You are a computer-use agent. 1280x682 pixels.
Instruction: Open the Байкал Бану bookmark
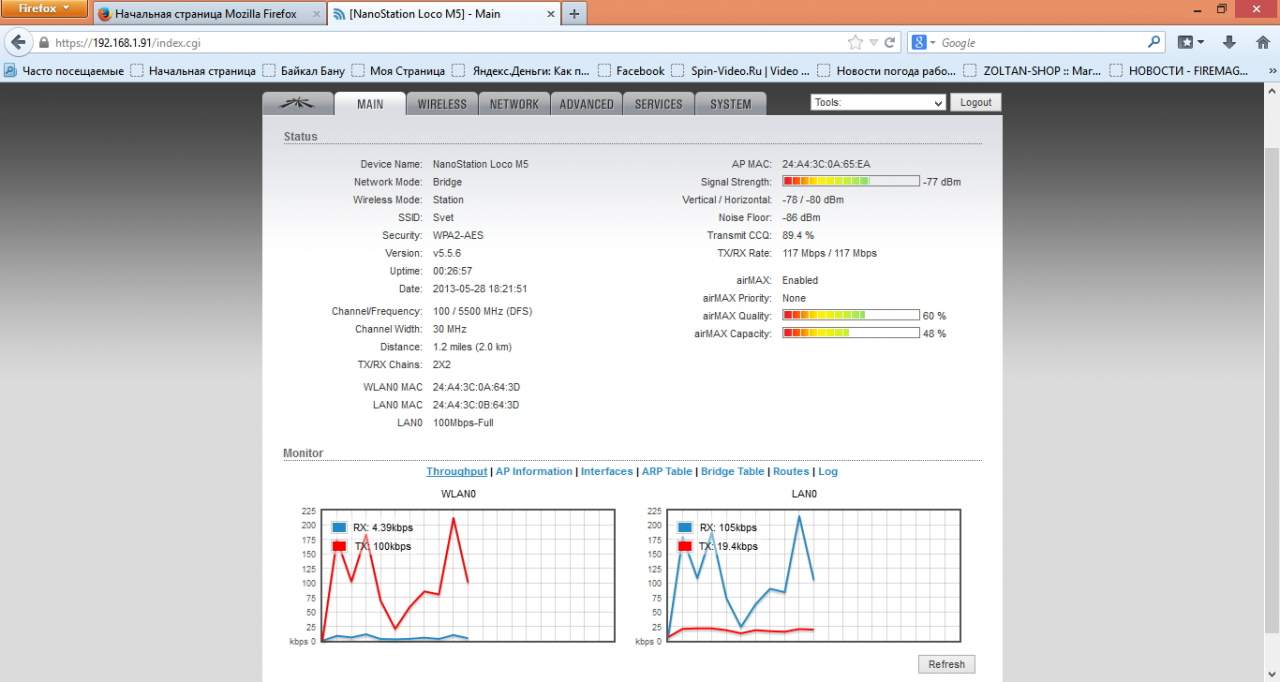[304, 71]
